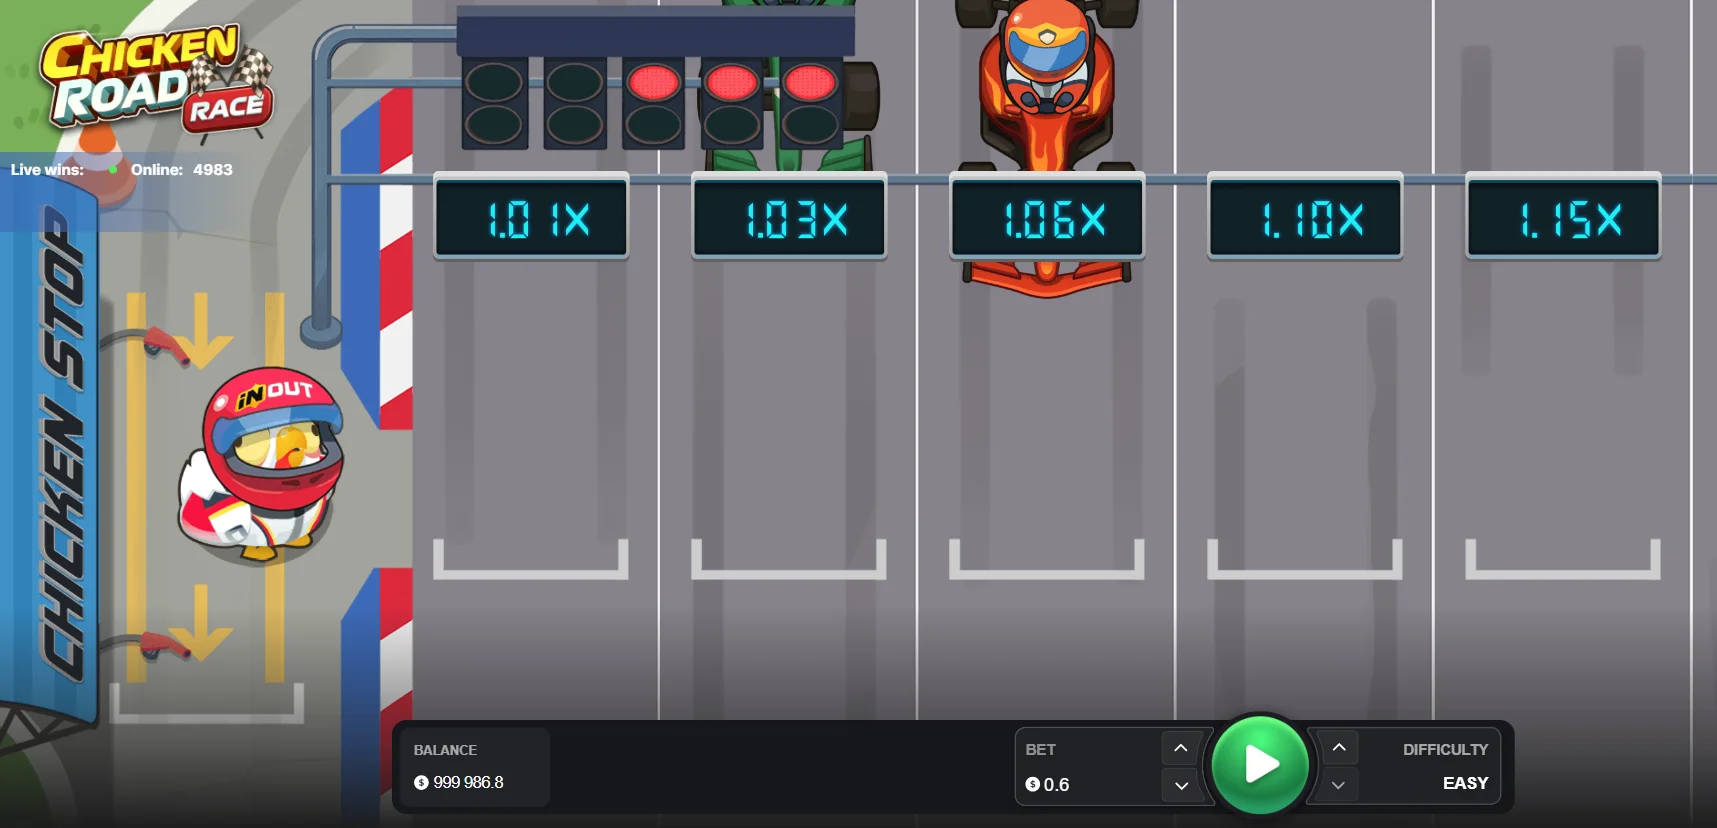Click the lower fuel pump nozzle

165,645
